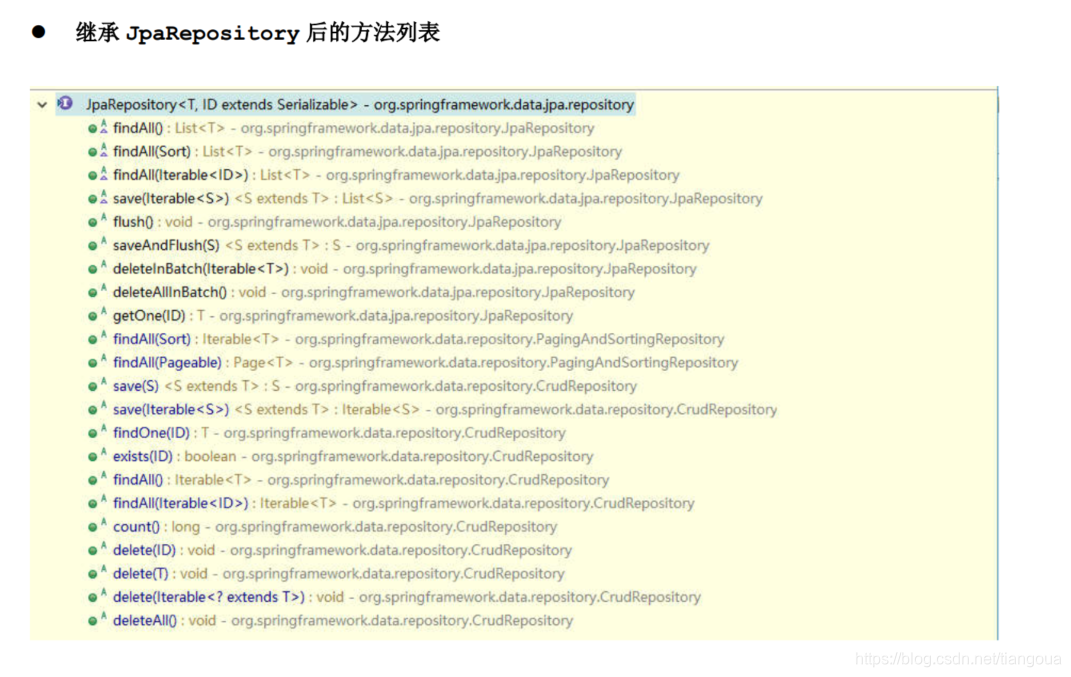Click method icon beside findAll(Pageable)

pyautogui.click(x=97, y=362)
